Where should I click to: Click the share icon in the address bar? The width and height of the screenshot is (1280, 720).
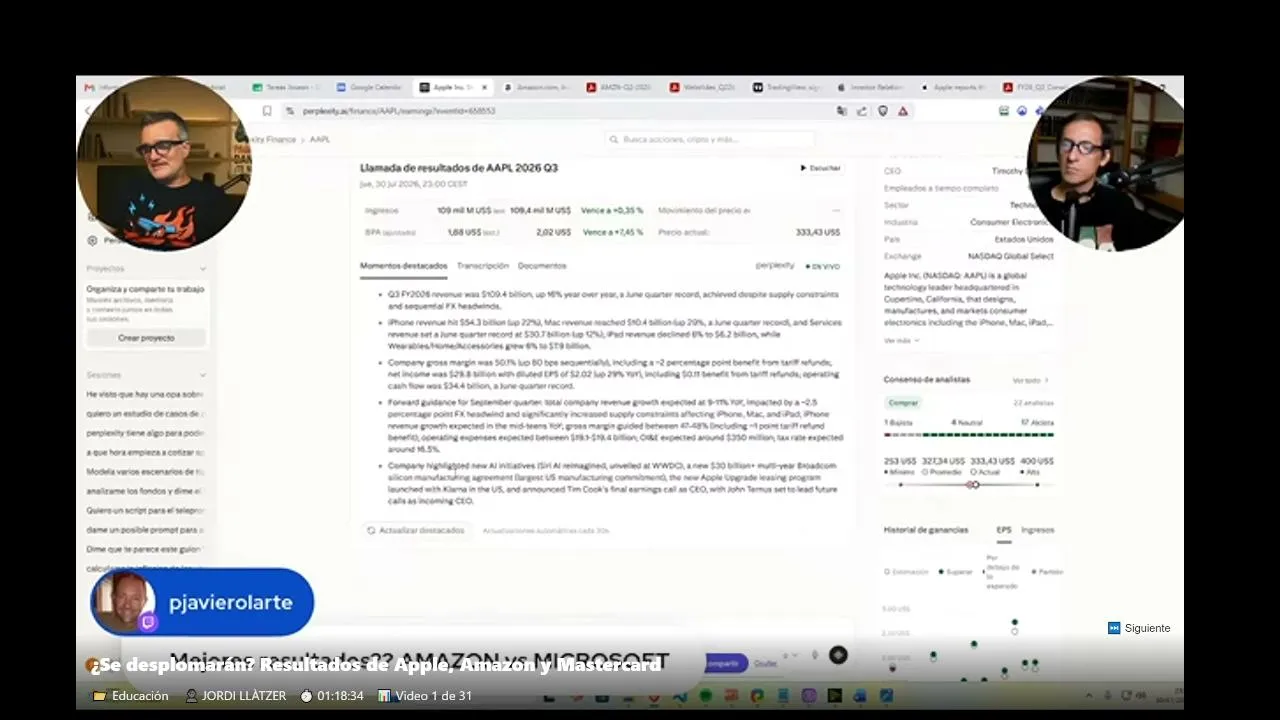click(862, 111)
